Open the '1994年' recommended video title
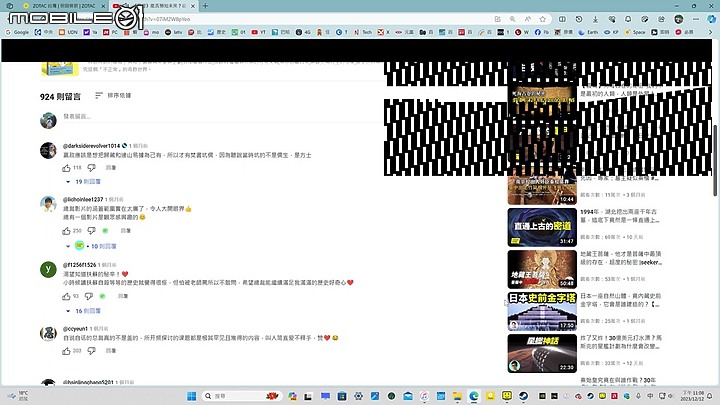Image resolution: width=720 pixels, height=405 pixels. pyautogui.click(x=620, y=216)
